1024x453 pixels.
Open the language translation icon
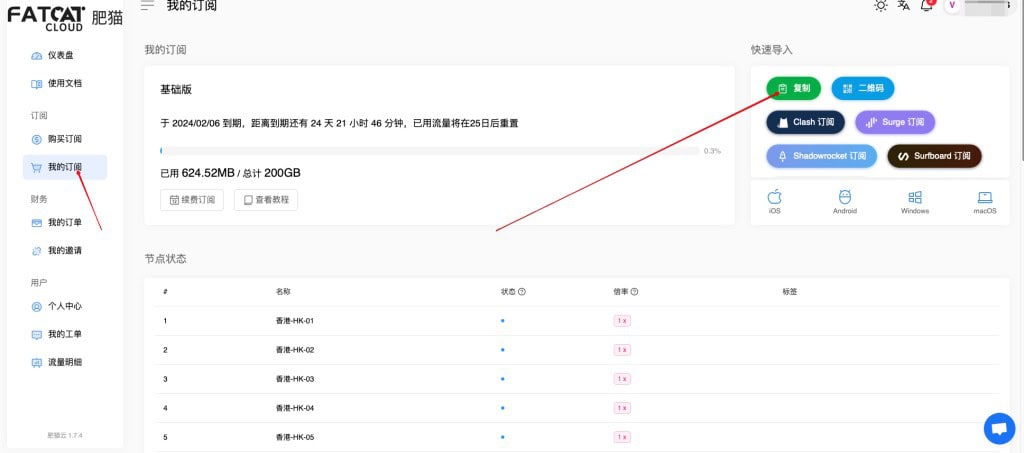[x=904, y=5]
